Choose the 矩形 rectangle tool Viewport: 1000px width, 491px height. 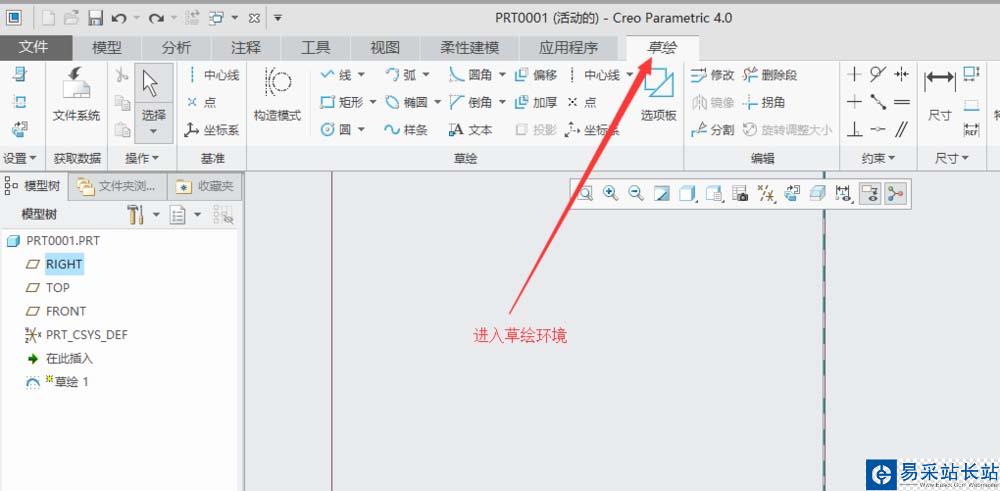coord(342,102)
